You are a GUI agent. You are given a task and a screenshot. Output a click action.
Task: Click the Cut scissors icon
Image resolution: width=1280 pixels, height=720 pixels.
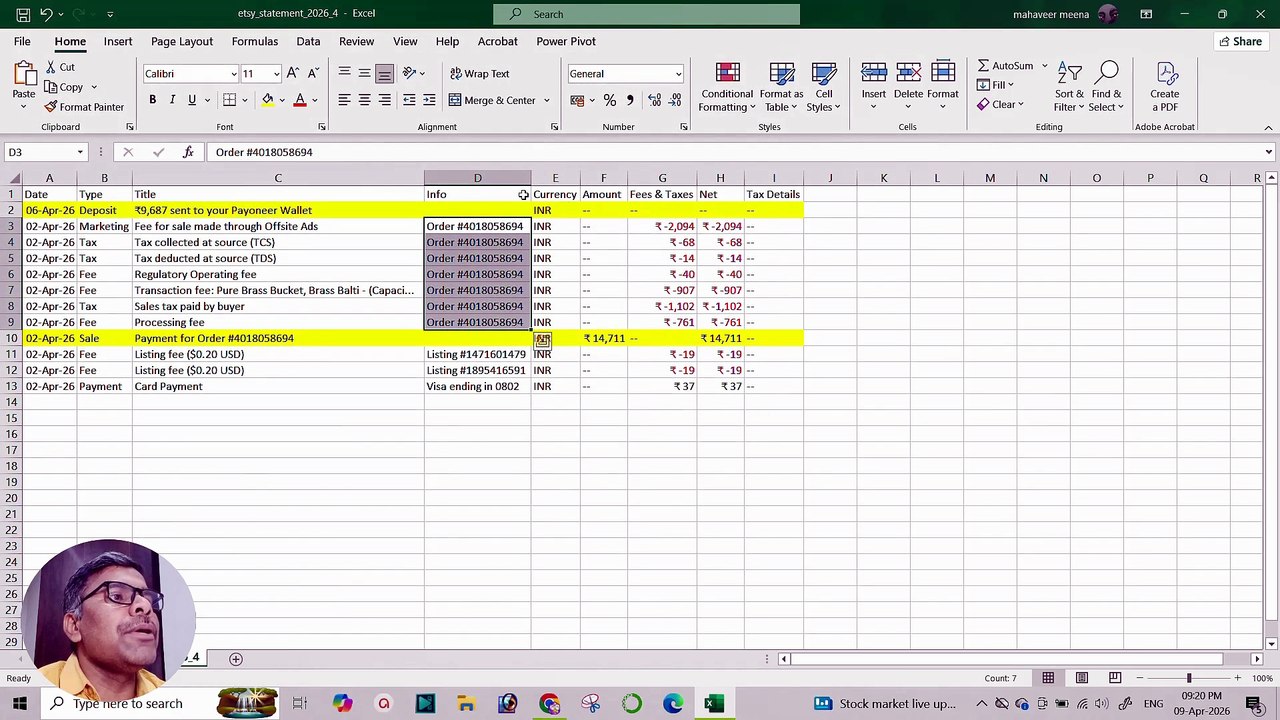tap(51, 67)
